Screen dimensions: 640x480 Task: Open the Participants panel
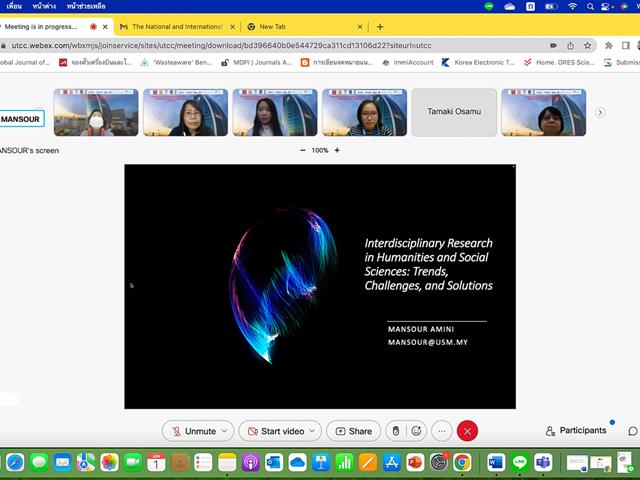click(x=576, y=431)
